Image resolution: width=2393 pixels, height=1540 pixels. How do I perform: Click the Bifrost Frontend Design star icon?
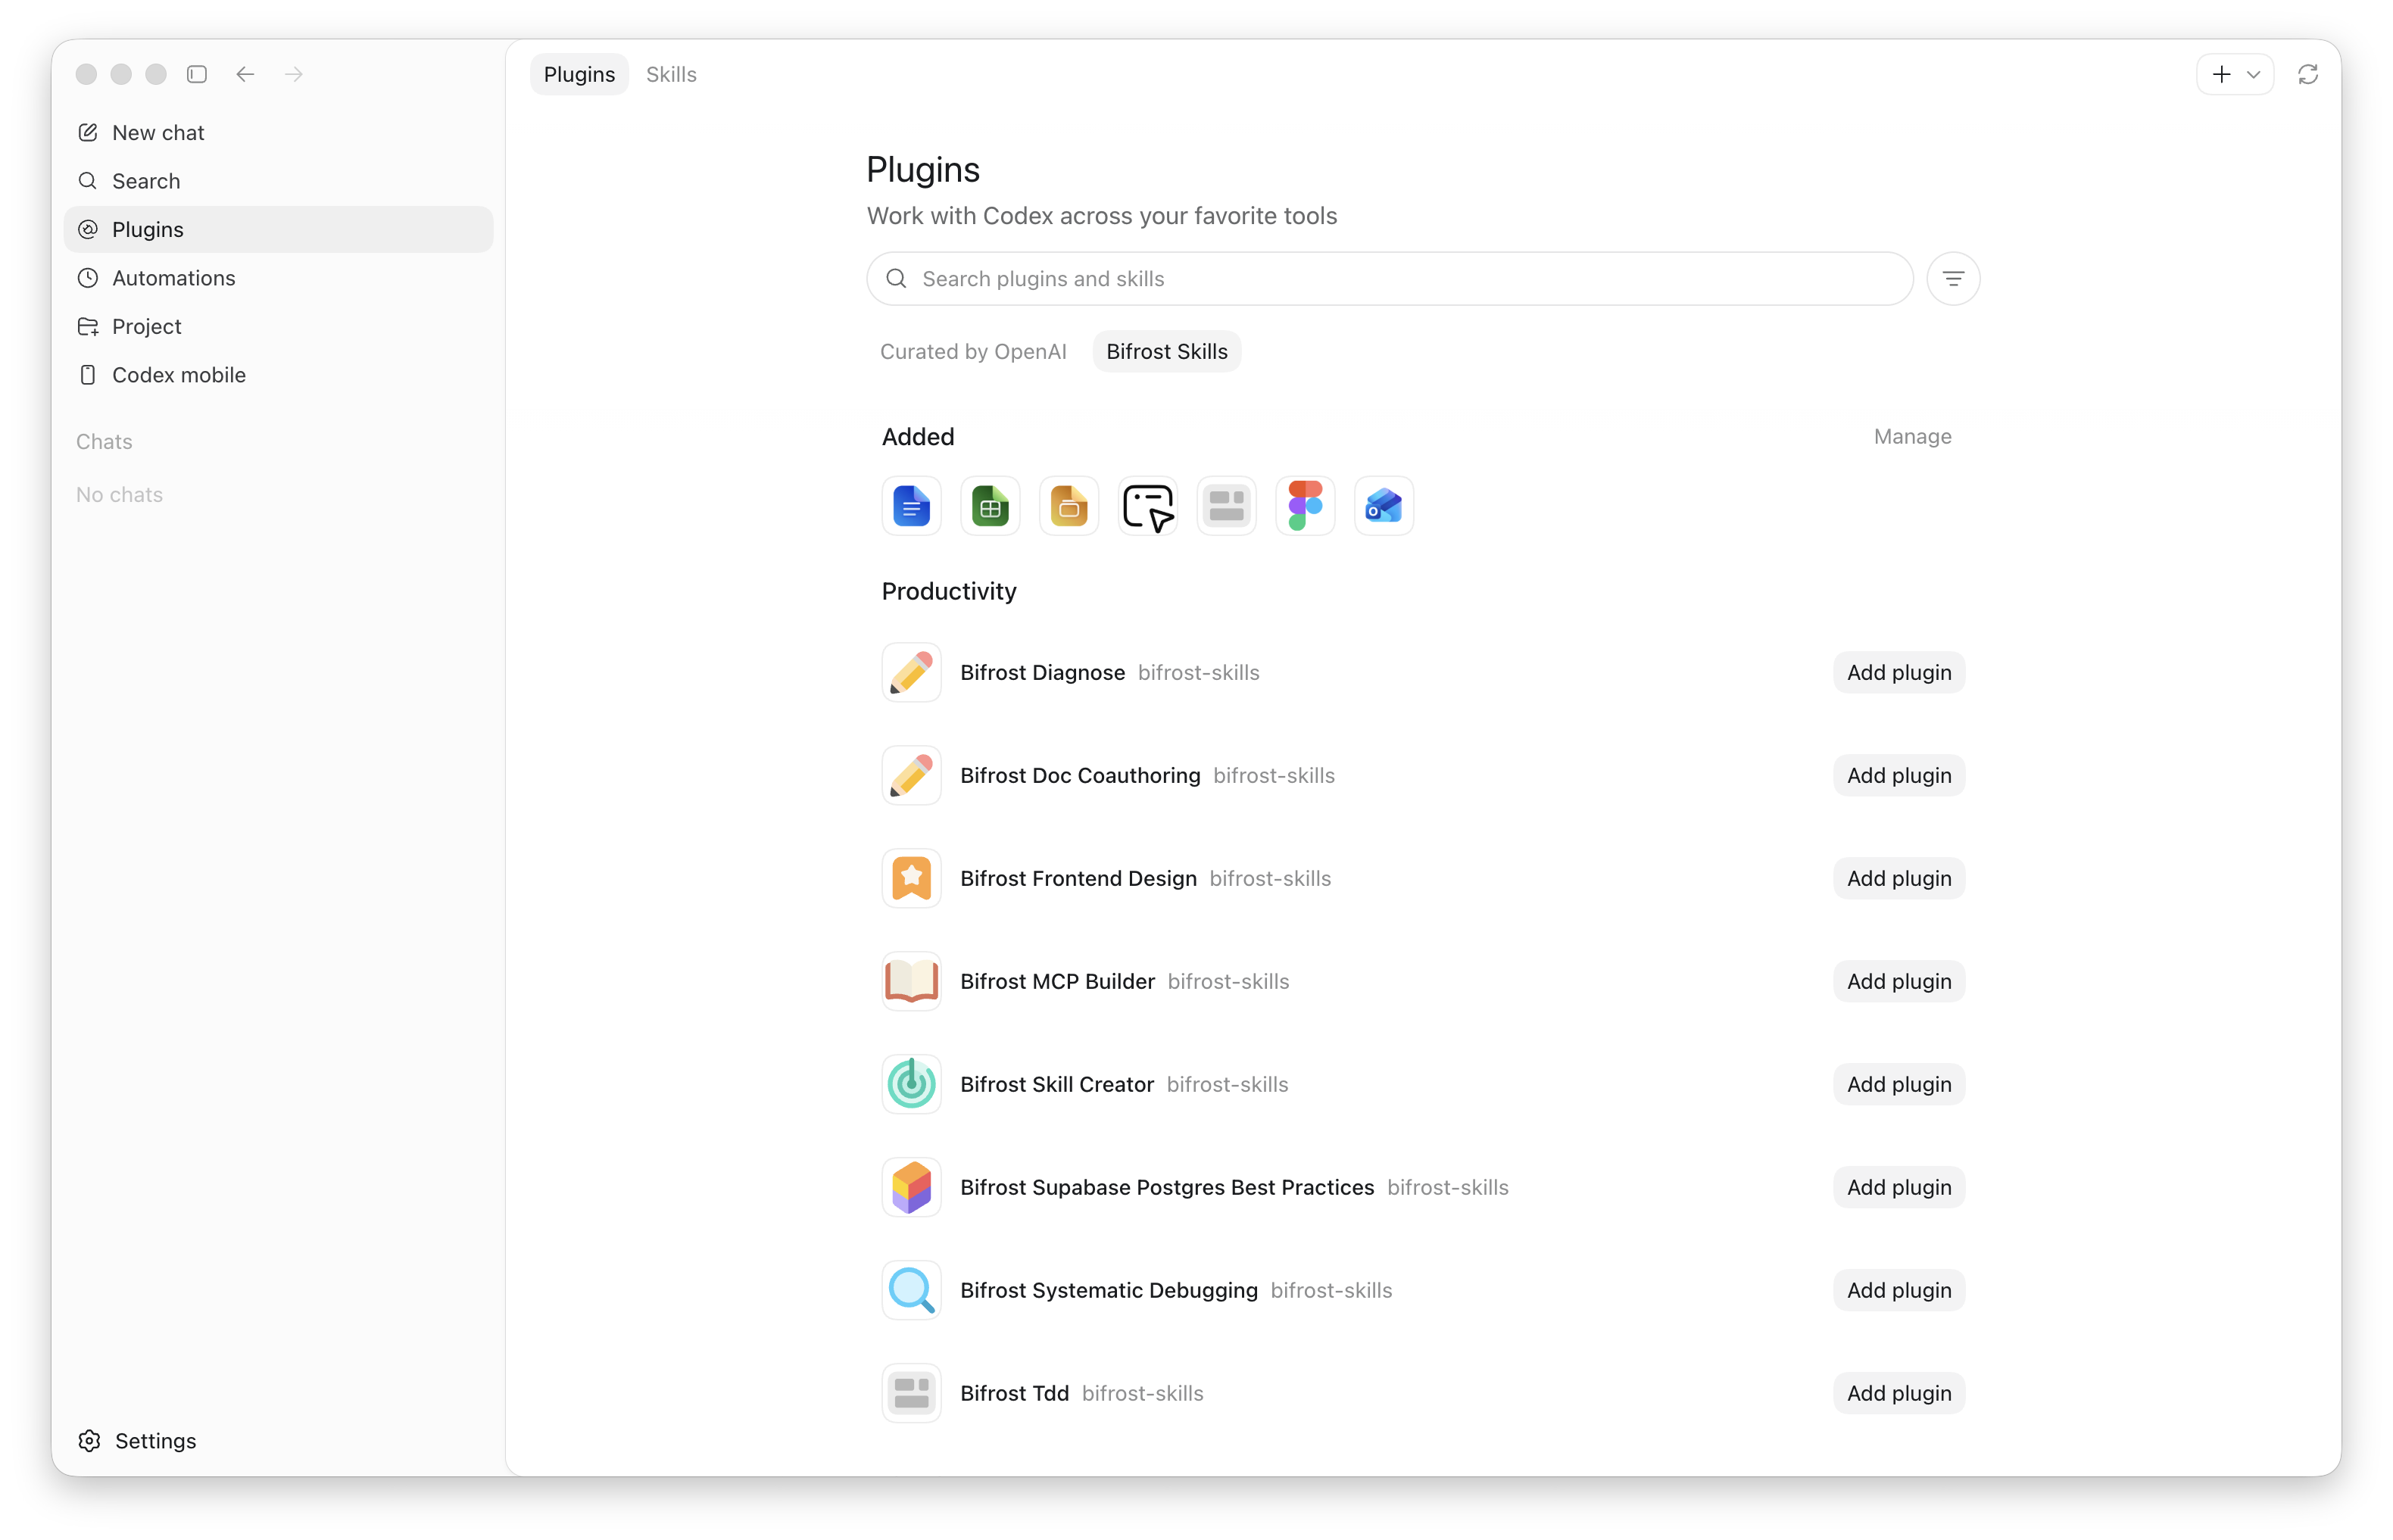tap(911, 878)
